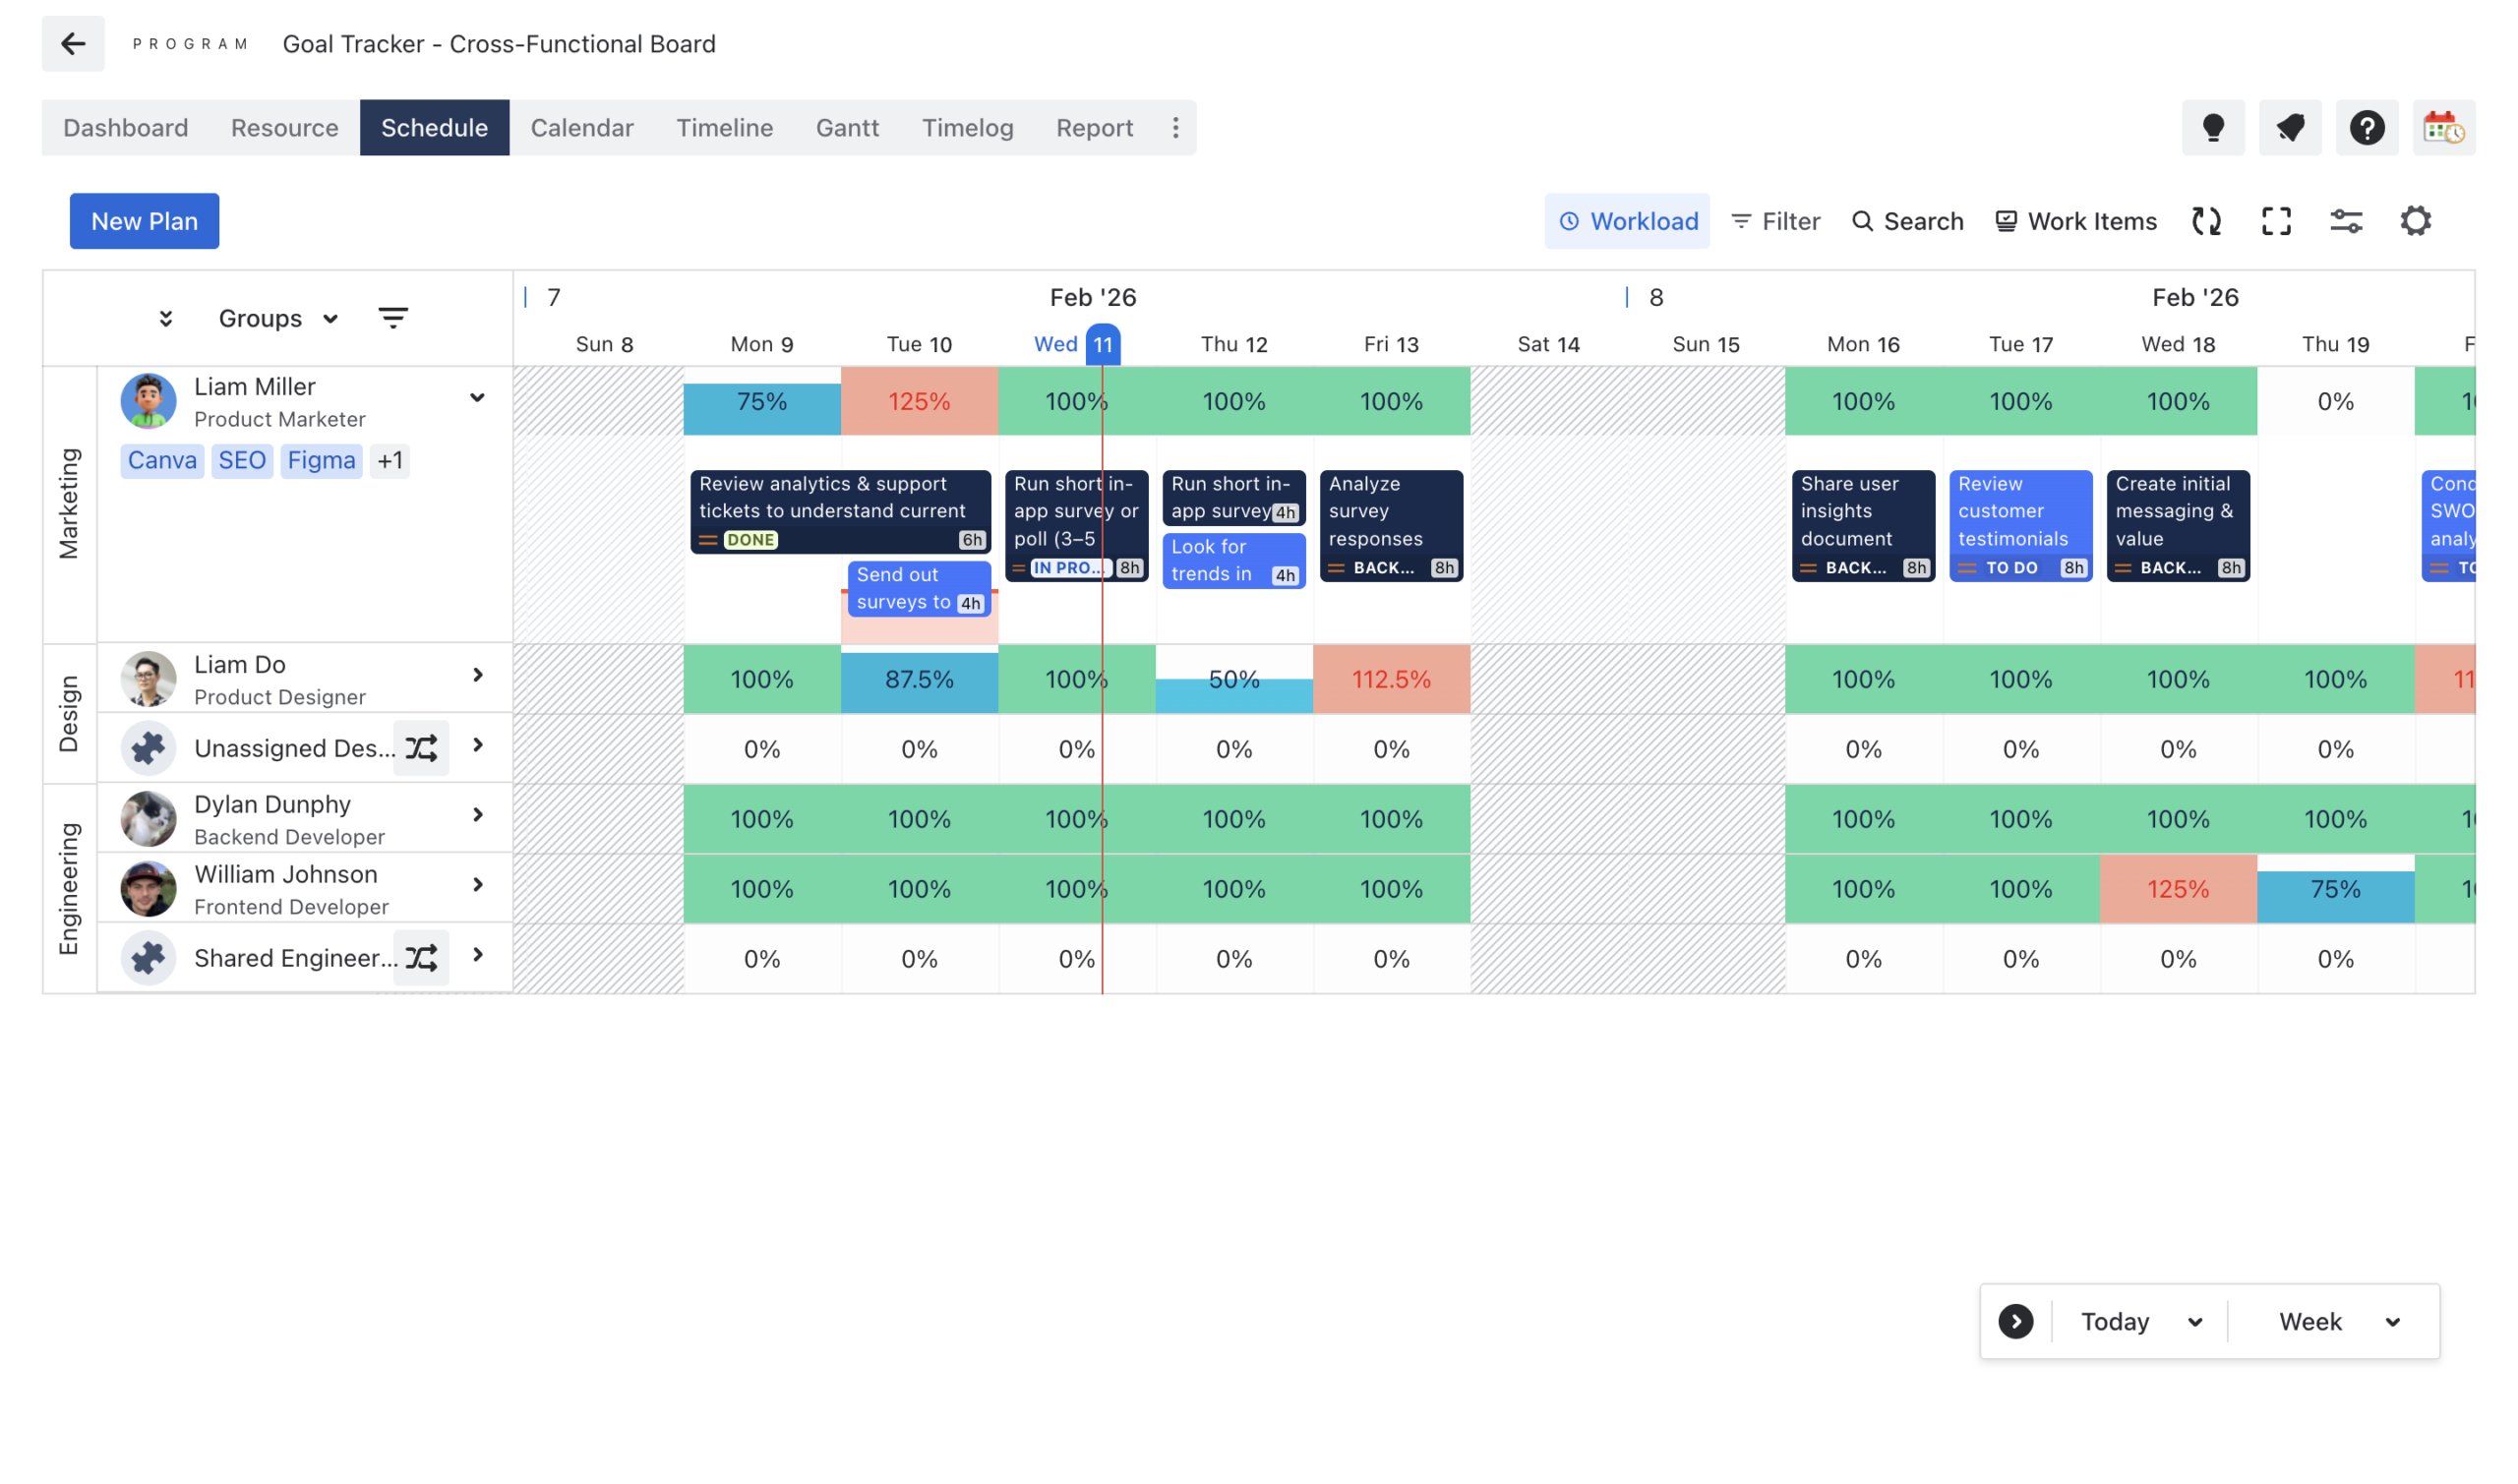Screen dimensions: 2518x1484
Task: Open the settings gear icon
Action: pos(2415,221)
